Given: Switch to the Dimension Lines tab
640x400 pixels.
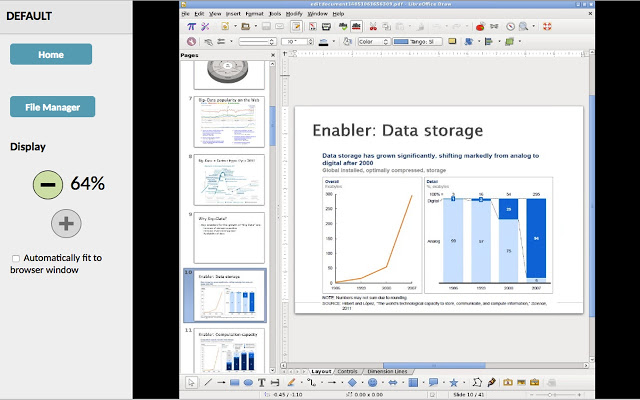Looking at the screenshot, I should [387, 371].
